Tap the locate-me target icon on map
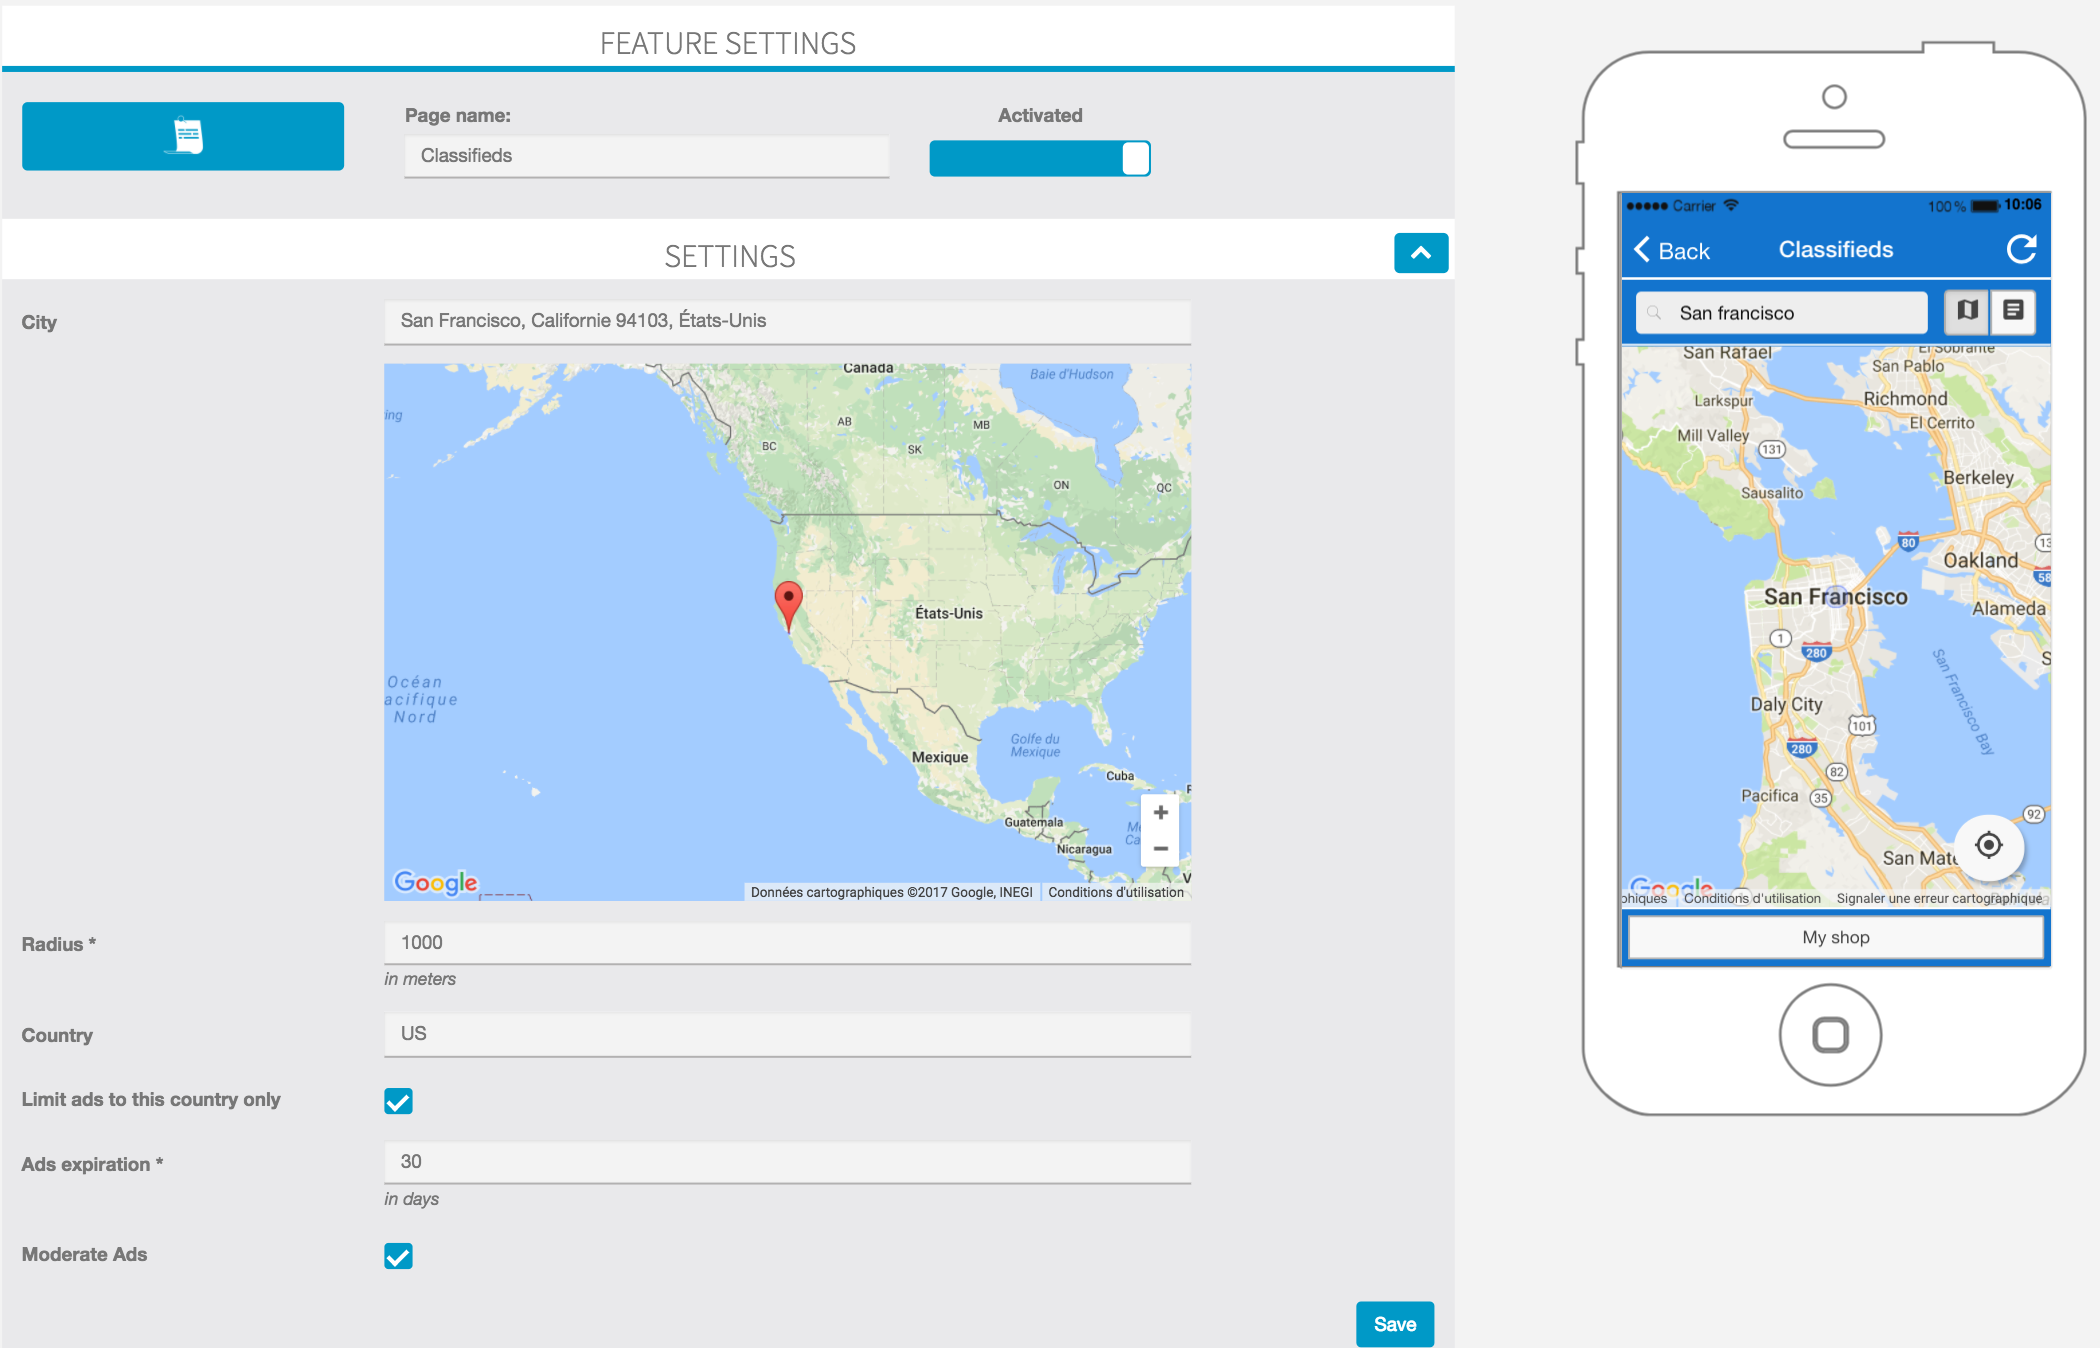 click(1988, 846)
